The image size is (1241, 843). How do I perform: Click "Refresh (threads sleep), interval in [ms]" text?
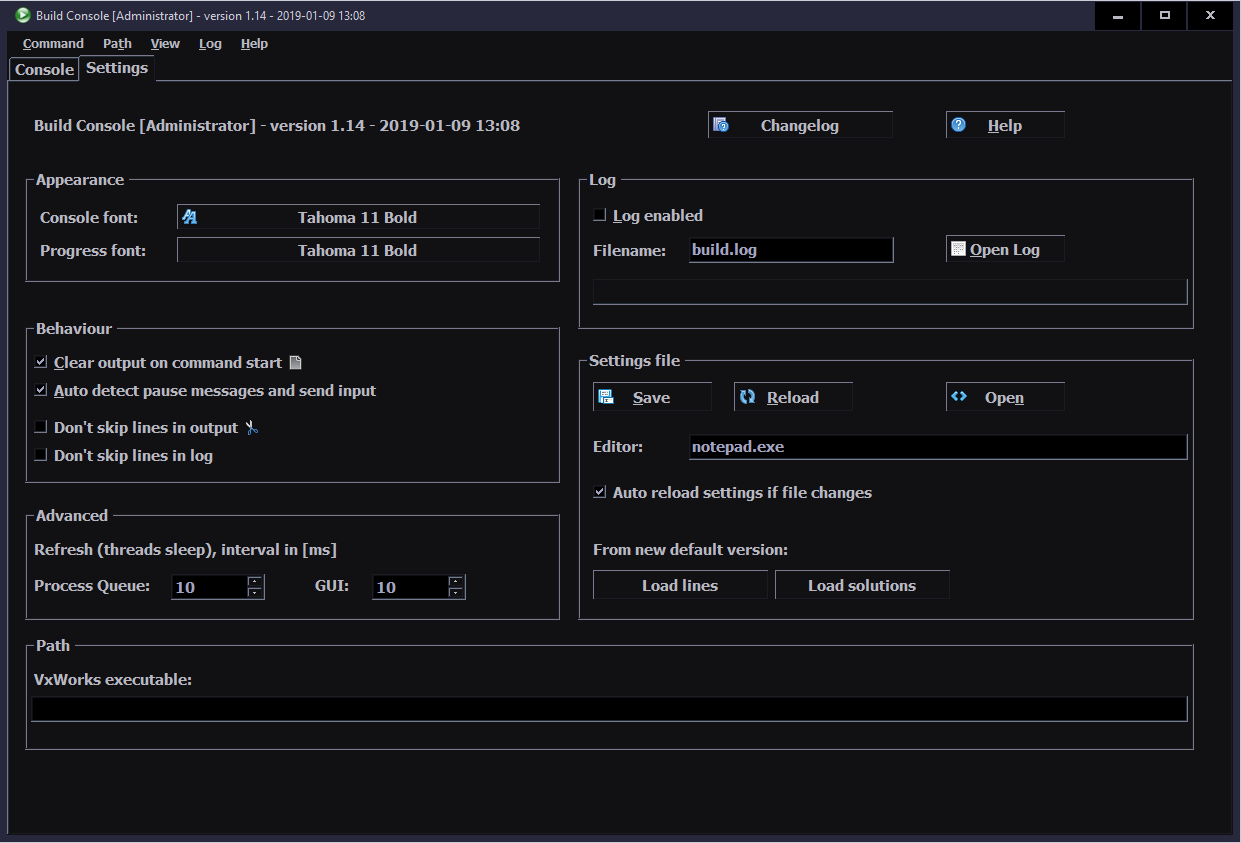tap(185, 549)
